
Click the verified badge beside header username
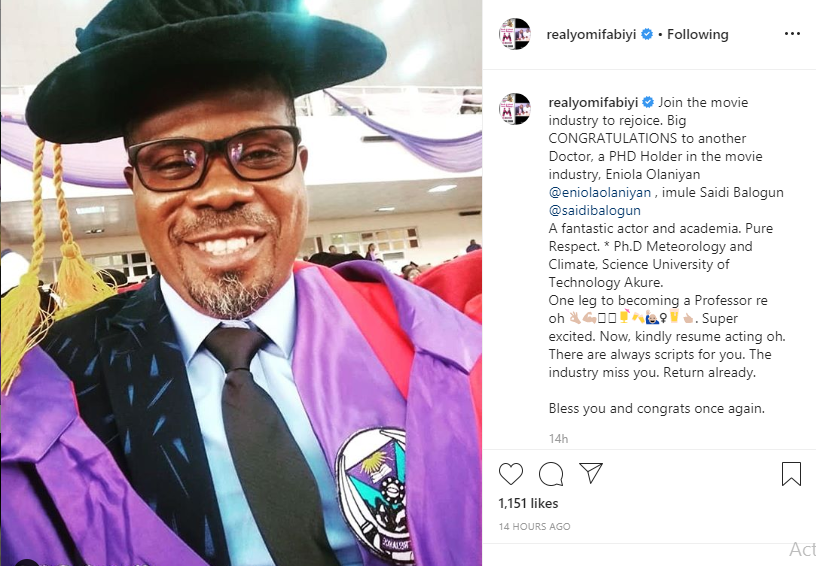tap(647, 34)
